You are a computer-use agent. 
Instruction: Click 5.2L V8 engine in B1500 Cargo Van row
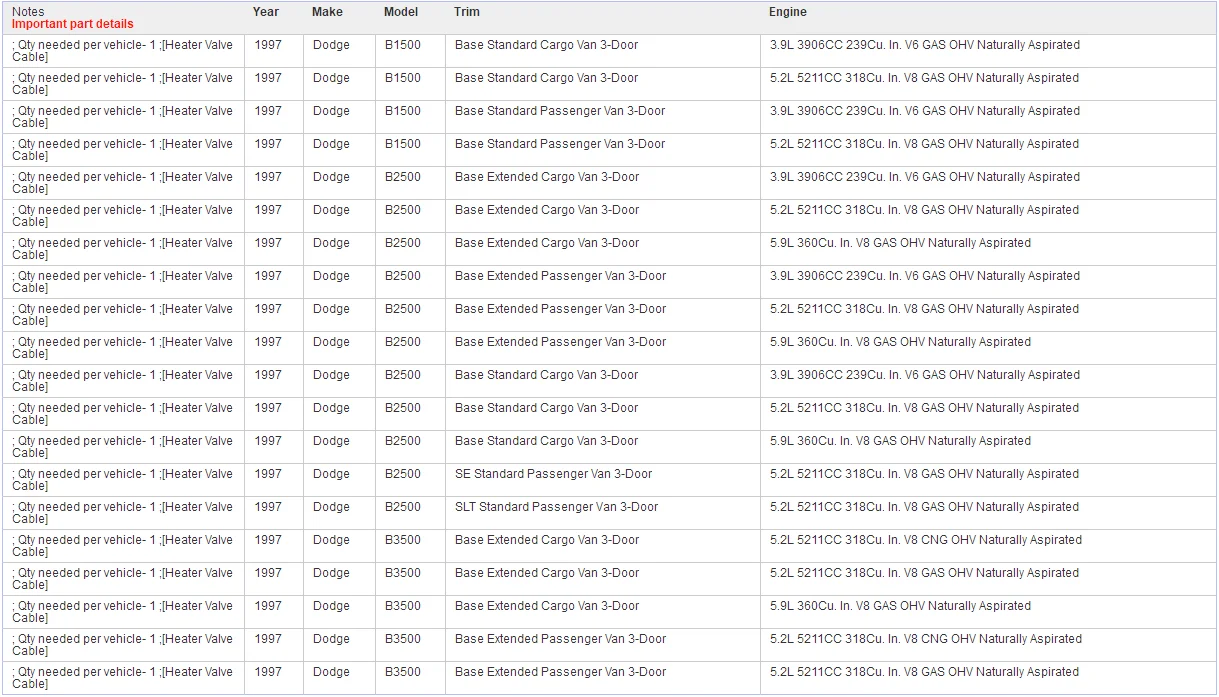pos(925,78)
